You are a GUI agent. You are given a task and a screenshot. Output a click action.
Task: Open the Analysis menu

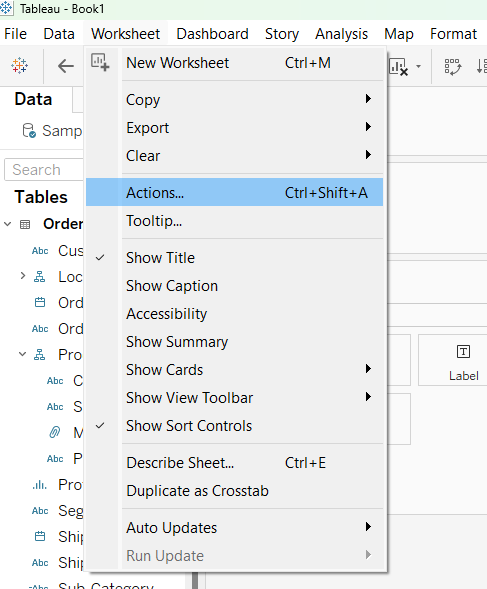click(341, 34)
